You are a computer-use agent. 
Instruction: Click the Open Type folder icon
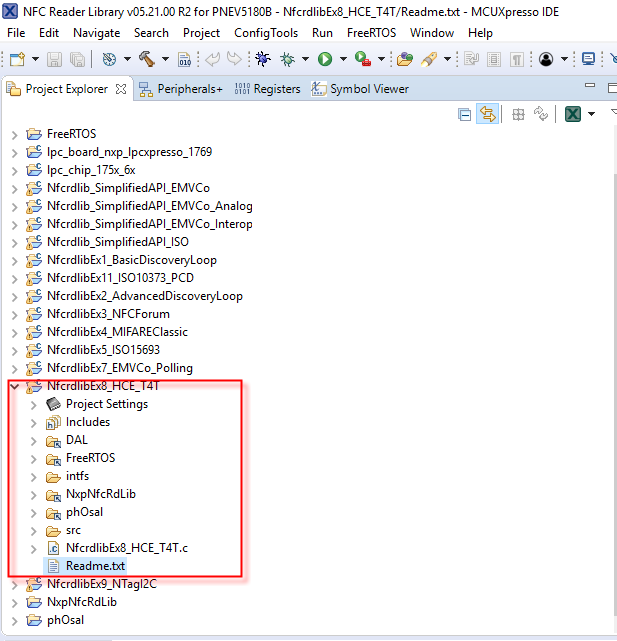(404, 60)
